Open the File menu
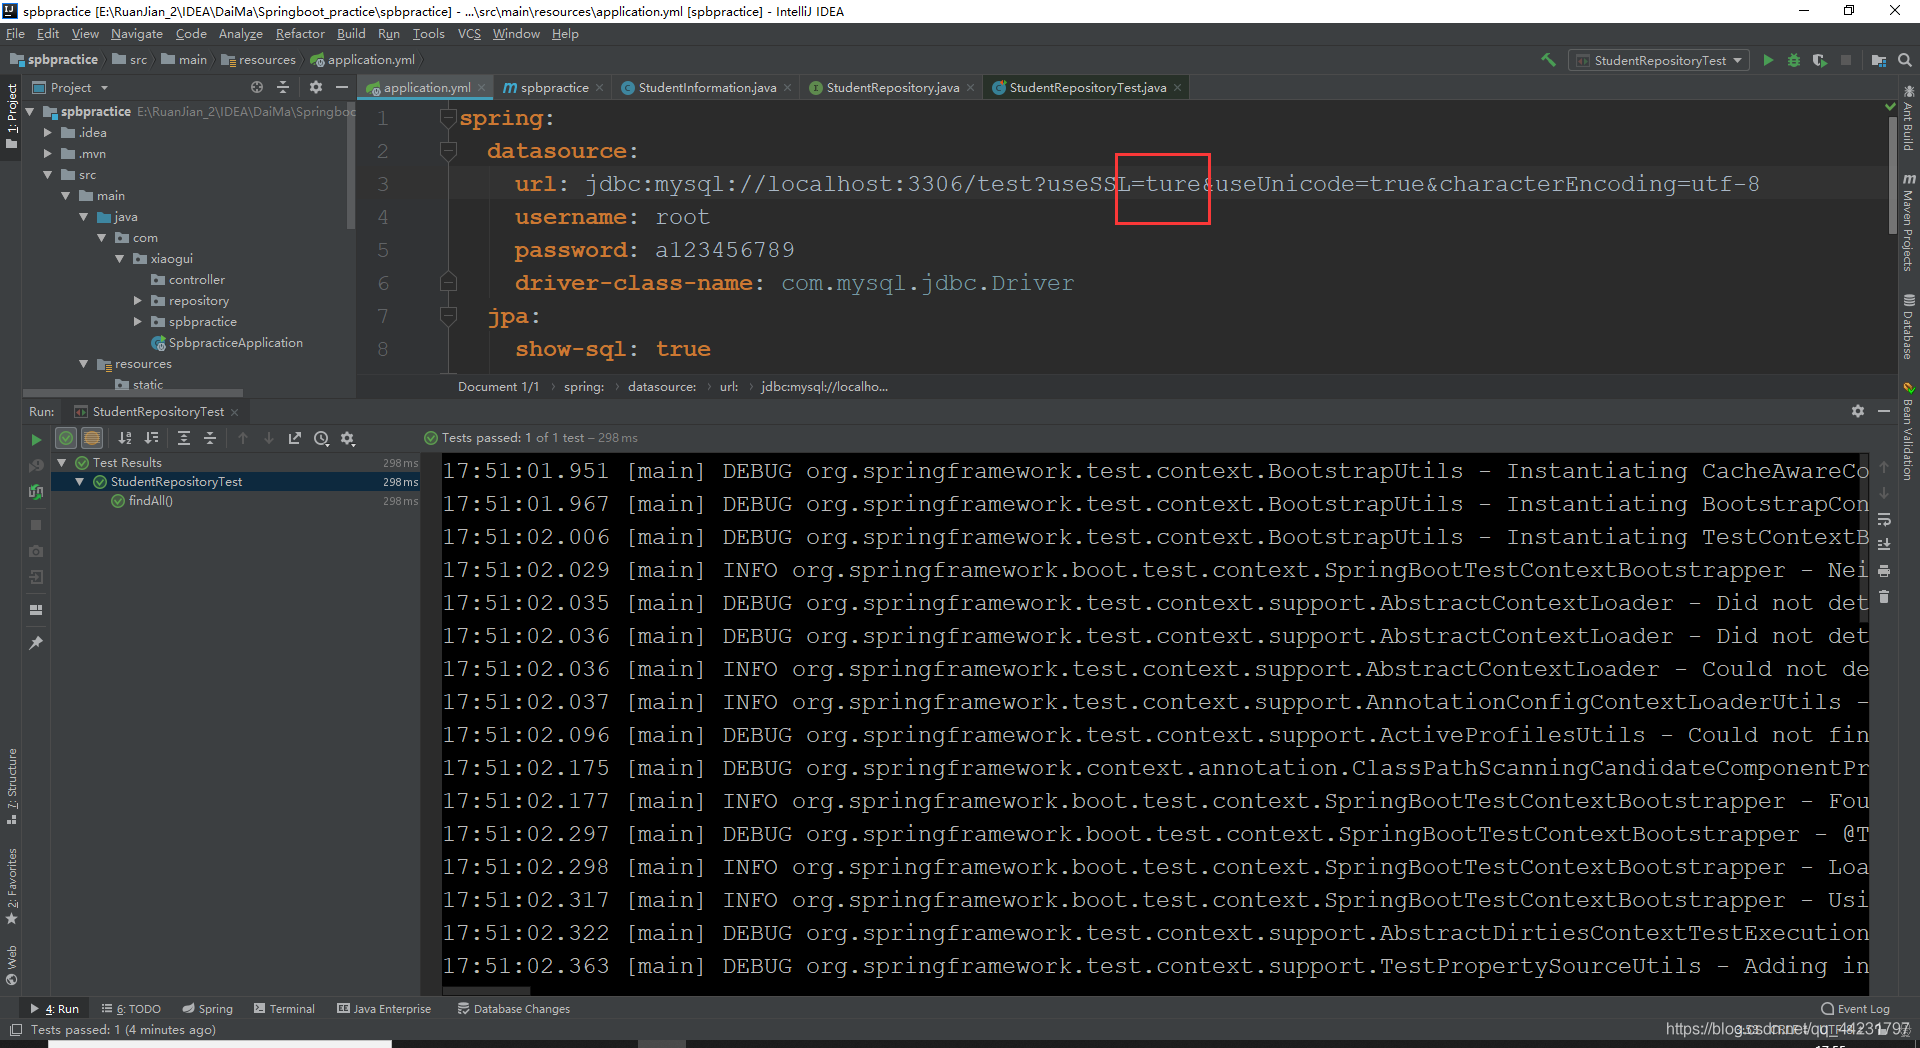This screenshot has height=1048, width=1920. (x=15, y=34)
